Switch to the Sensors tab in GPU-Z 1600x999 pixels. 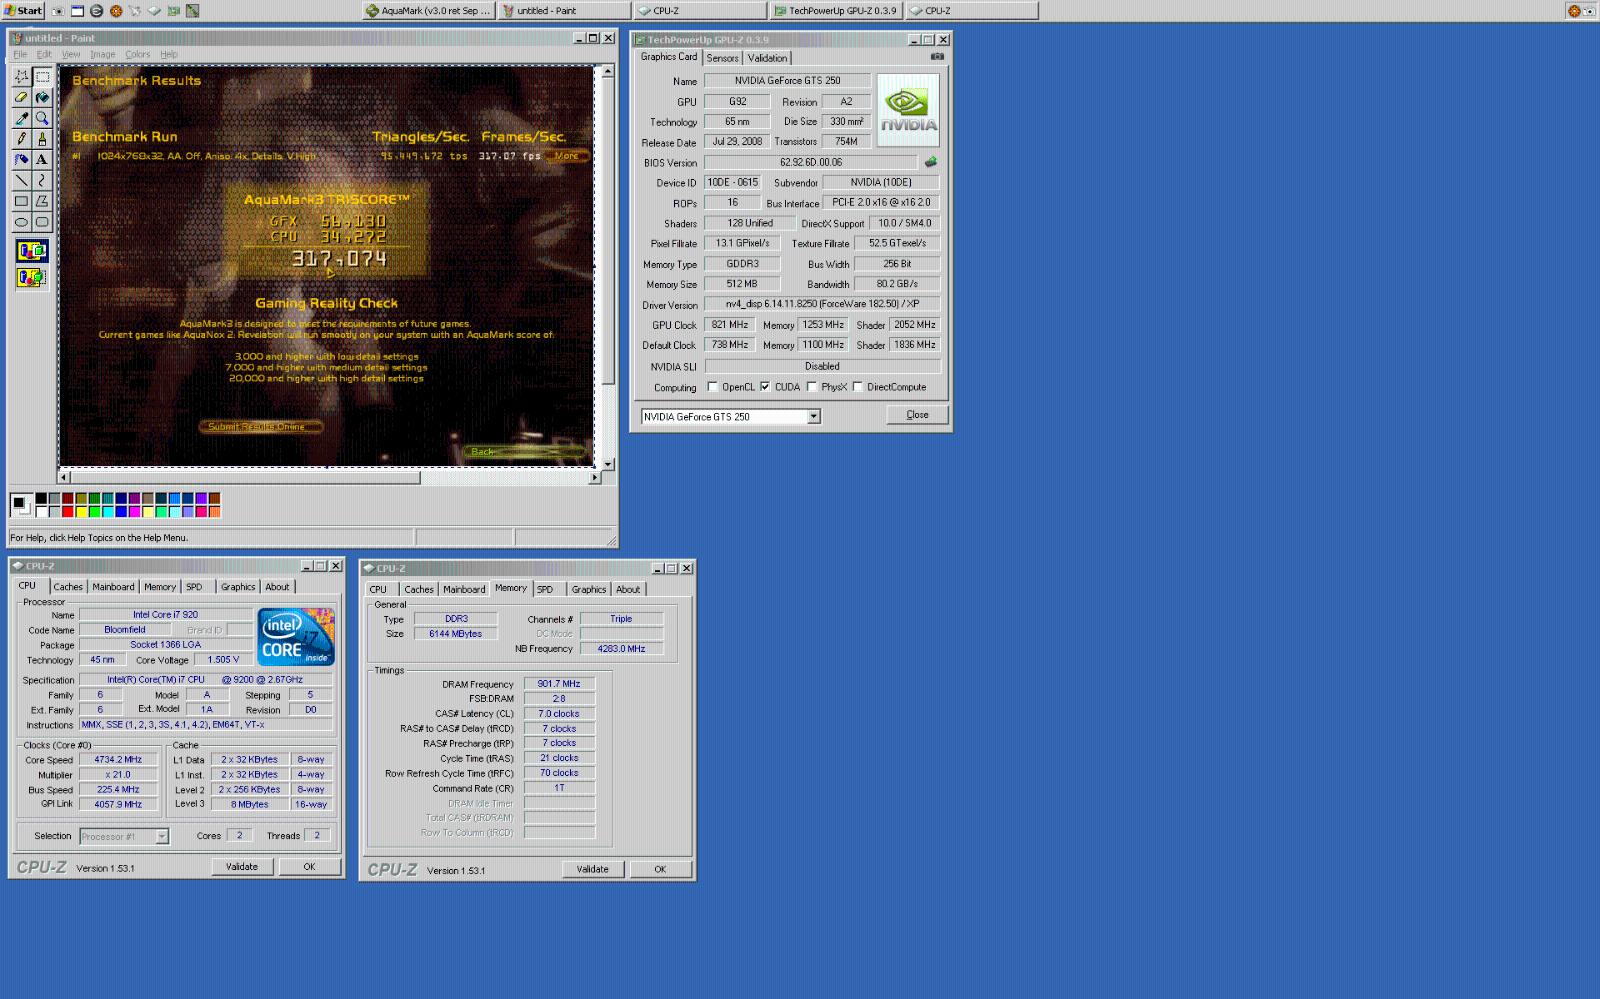(x=722, y=58)
